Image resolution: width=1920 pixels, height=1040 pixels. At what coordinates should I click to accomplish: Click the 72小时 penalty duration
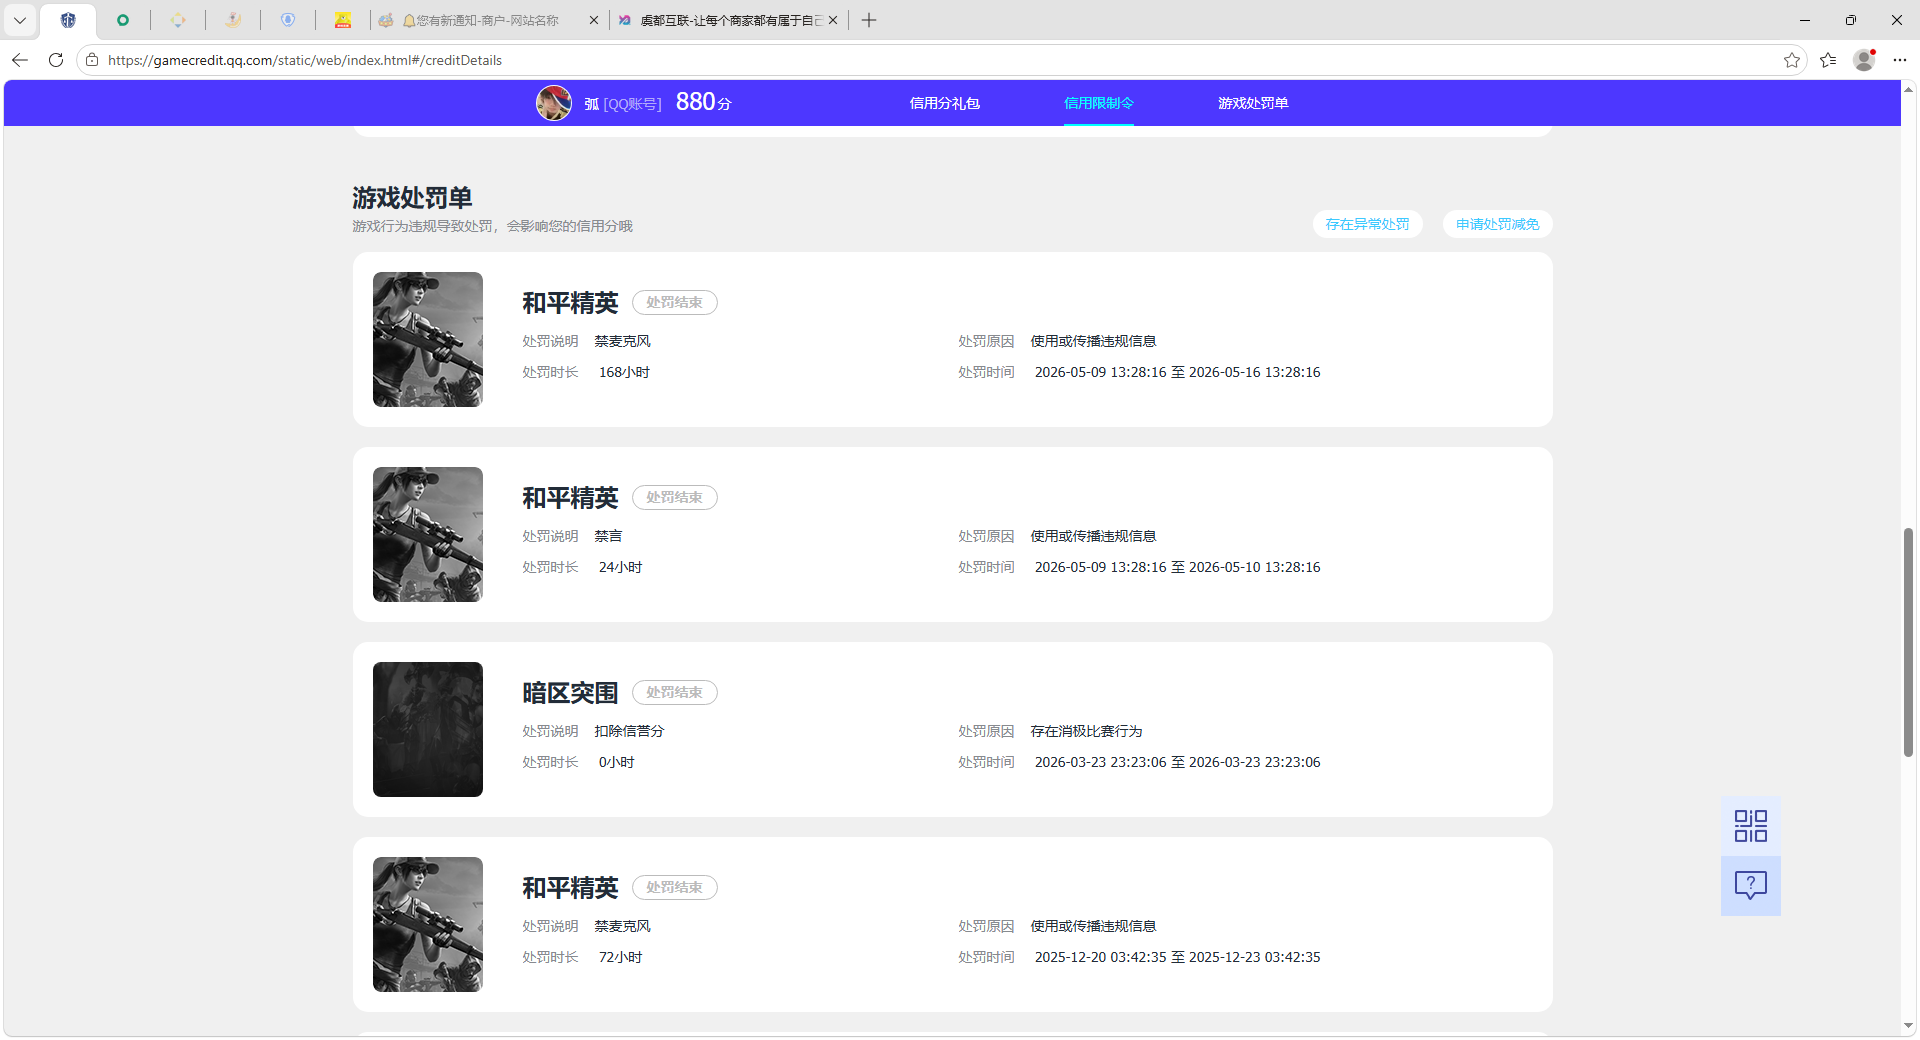(620, 957)
